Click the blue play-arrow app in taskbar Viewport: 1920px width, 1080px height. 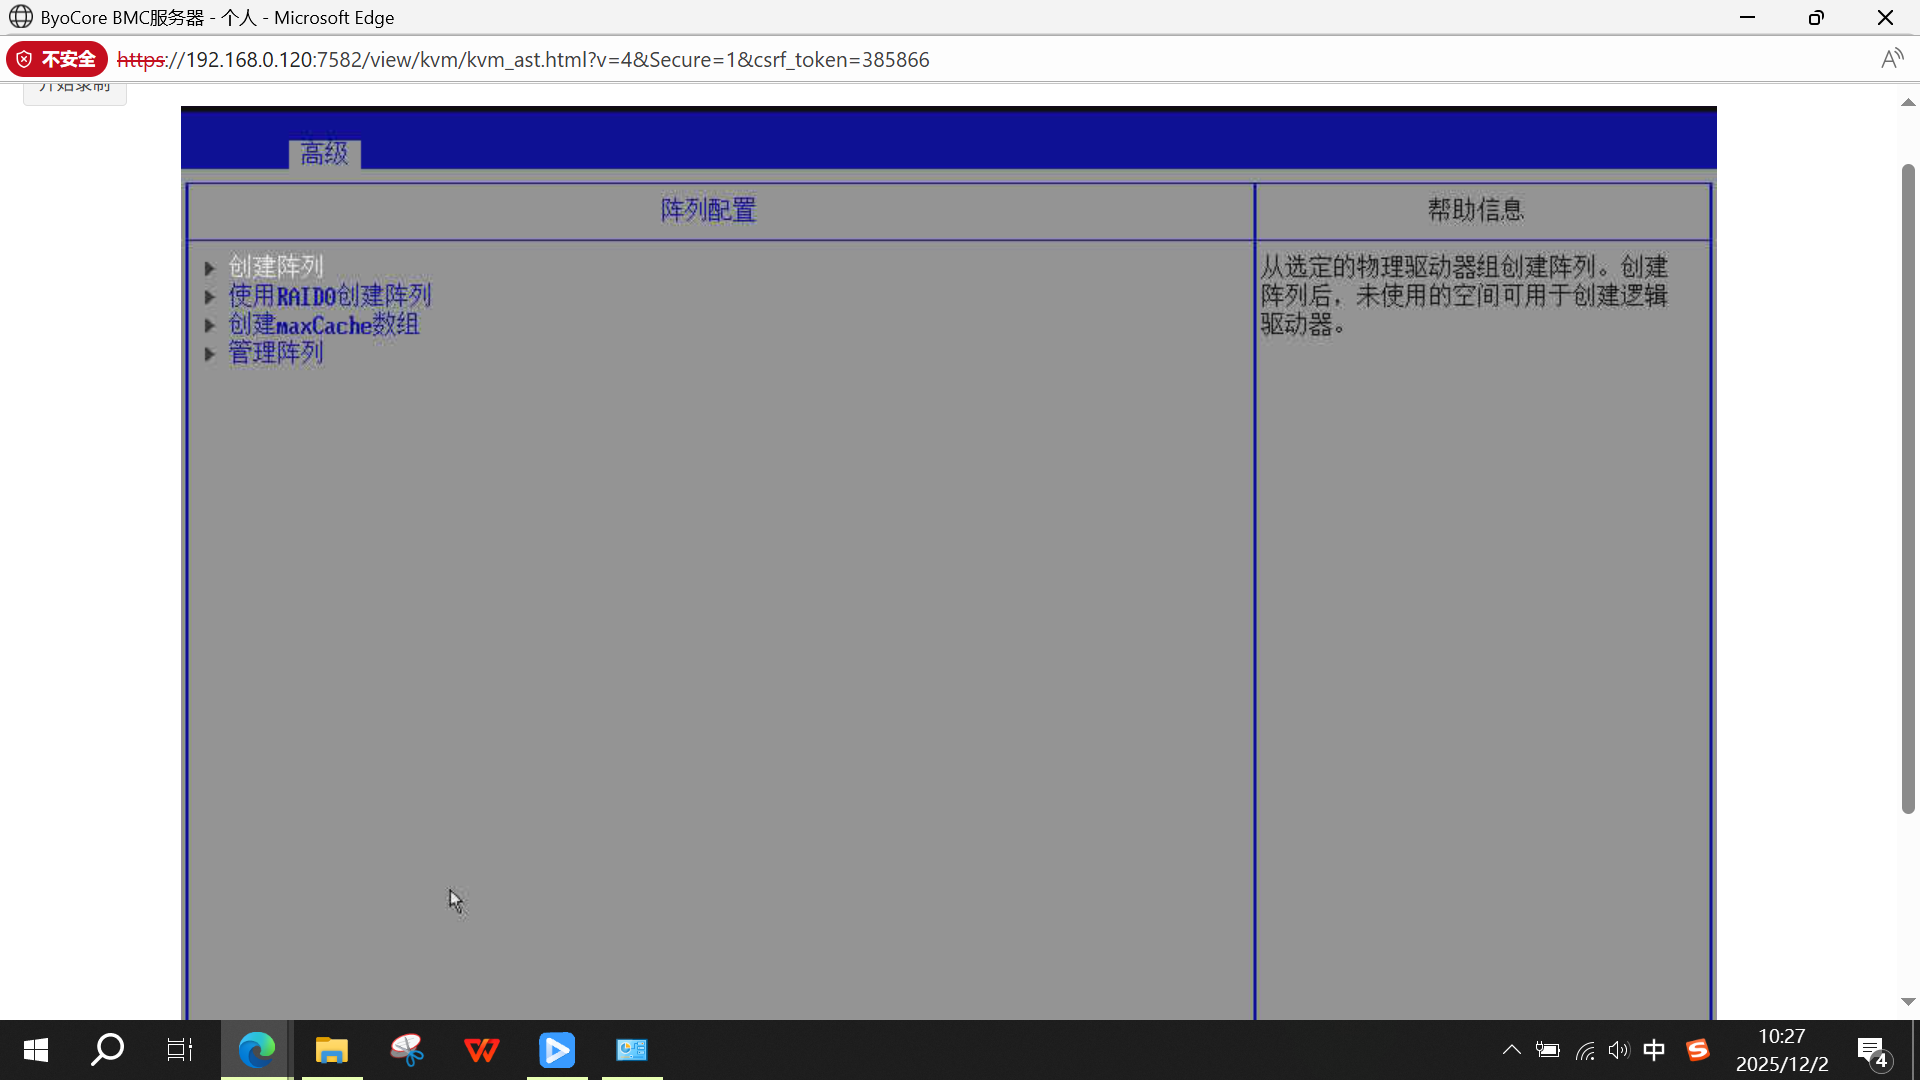(557, 1050)
